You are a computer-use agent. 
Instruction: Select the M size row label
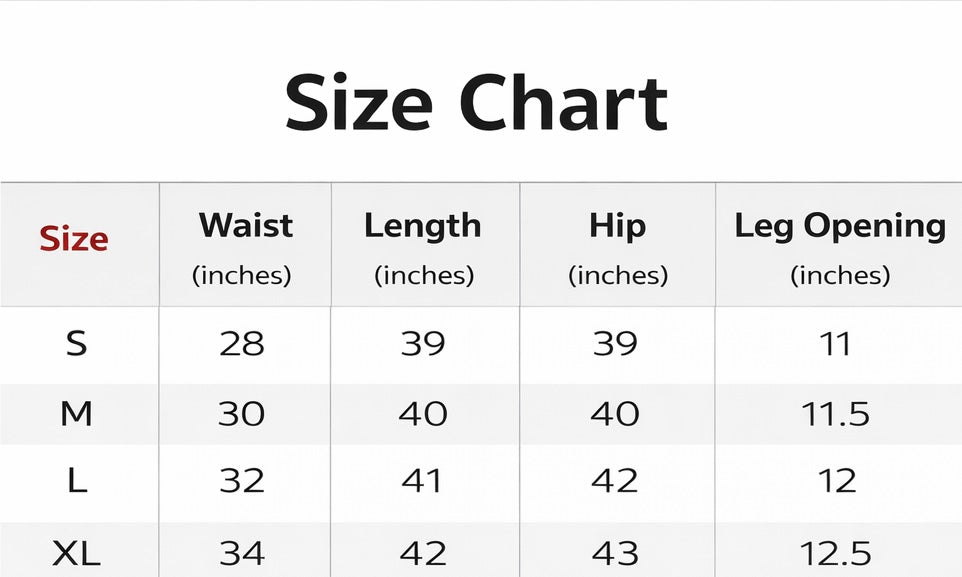click(76, 413)
